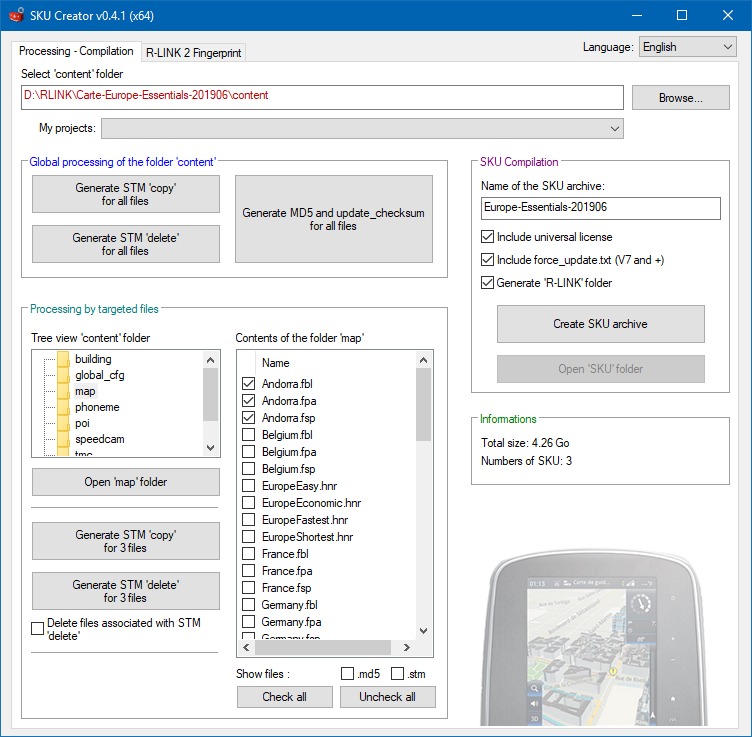The image size is (752, 737).
Task: Click the content folder path field
Action: (322, 97)
